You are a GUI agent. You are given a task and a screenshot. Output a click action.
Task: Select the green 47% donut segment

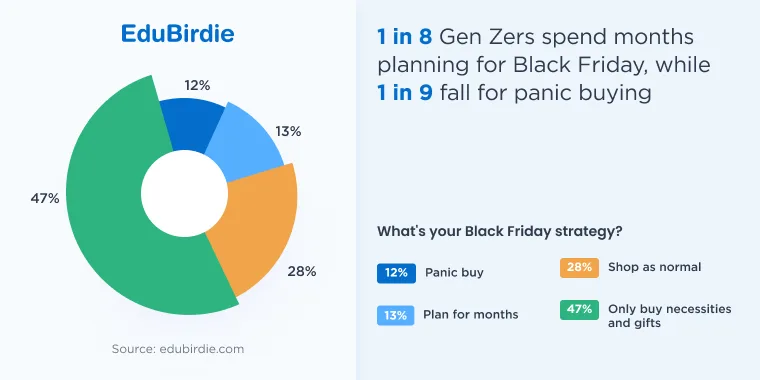coord(111,204)
